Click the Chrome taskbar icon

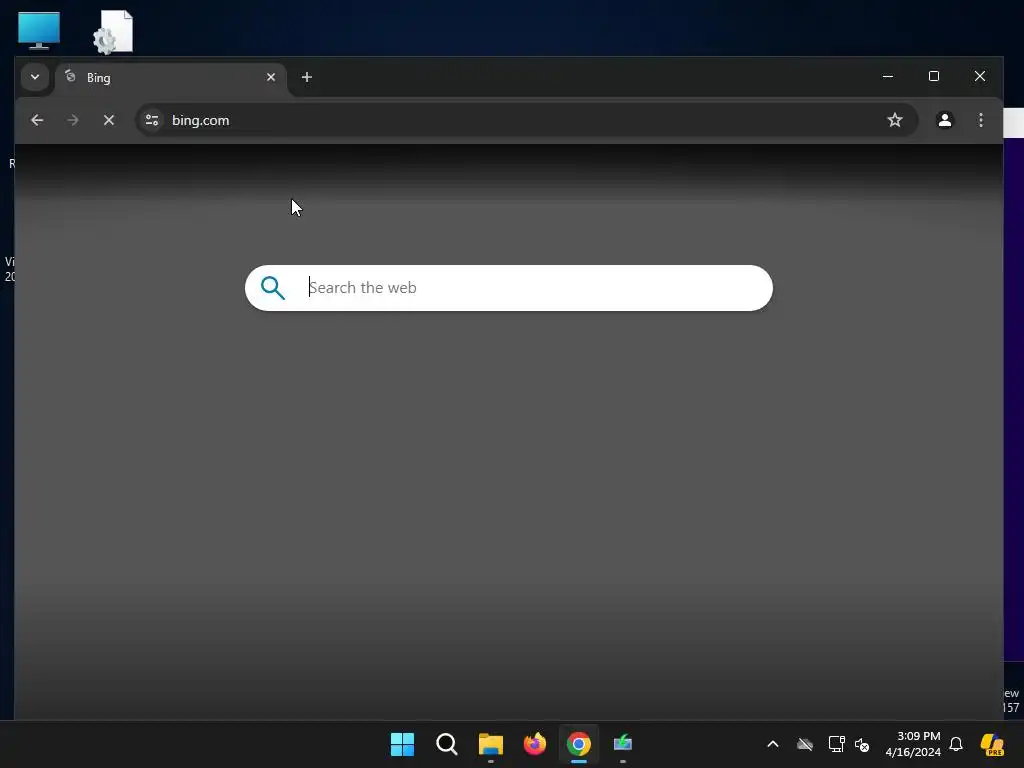(579, 744)
